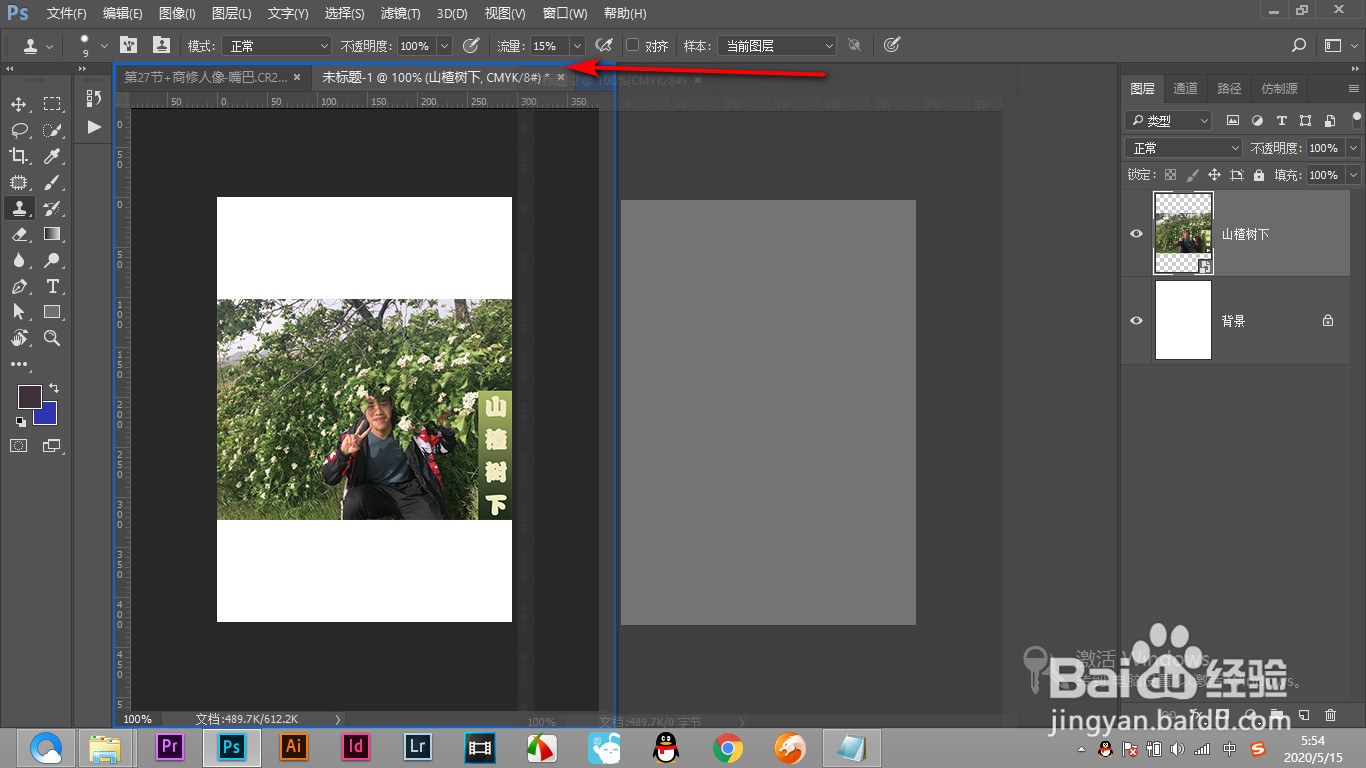Screen dimensions: 1366x768
Task: Select the Brush tool
Action: 52,182
